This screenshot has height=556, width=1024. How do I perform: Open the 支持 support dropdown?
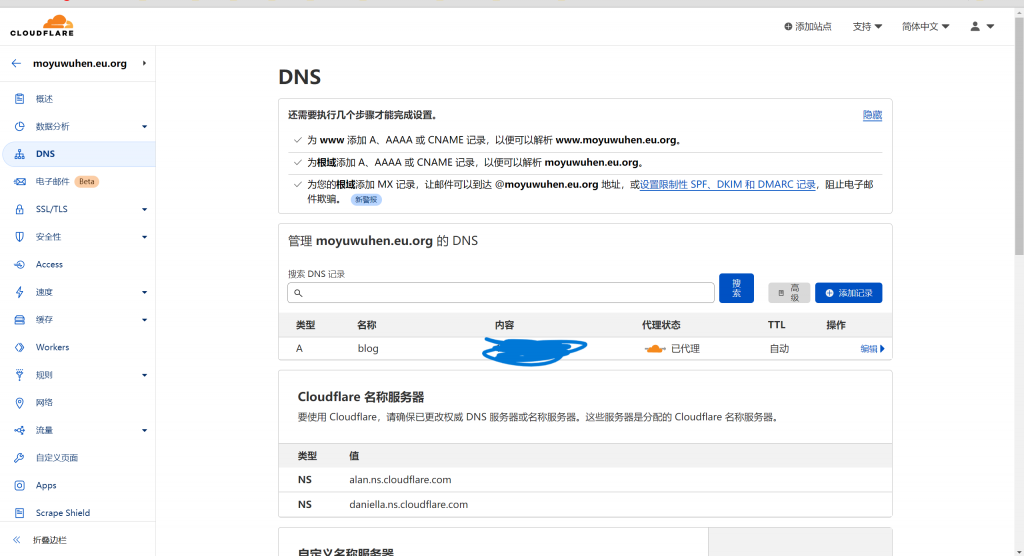[x=867, y=26]
